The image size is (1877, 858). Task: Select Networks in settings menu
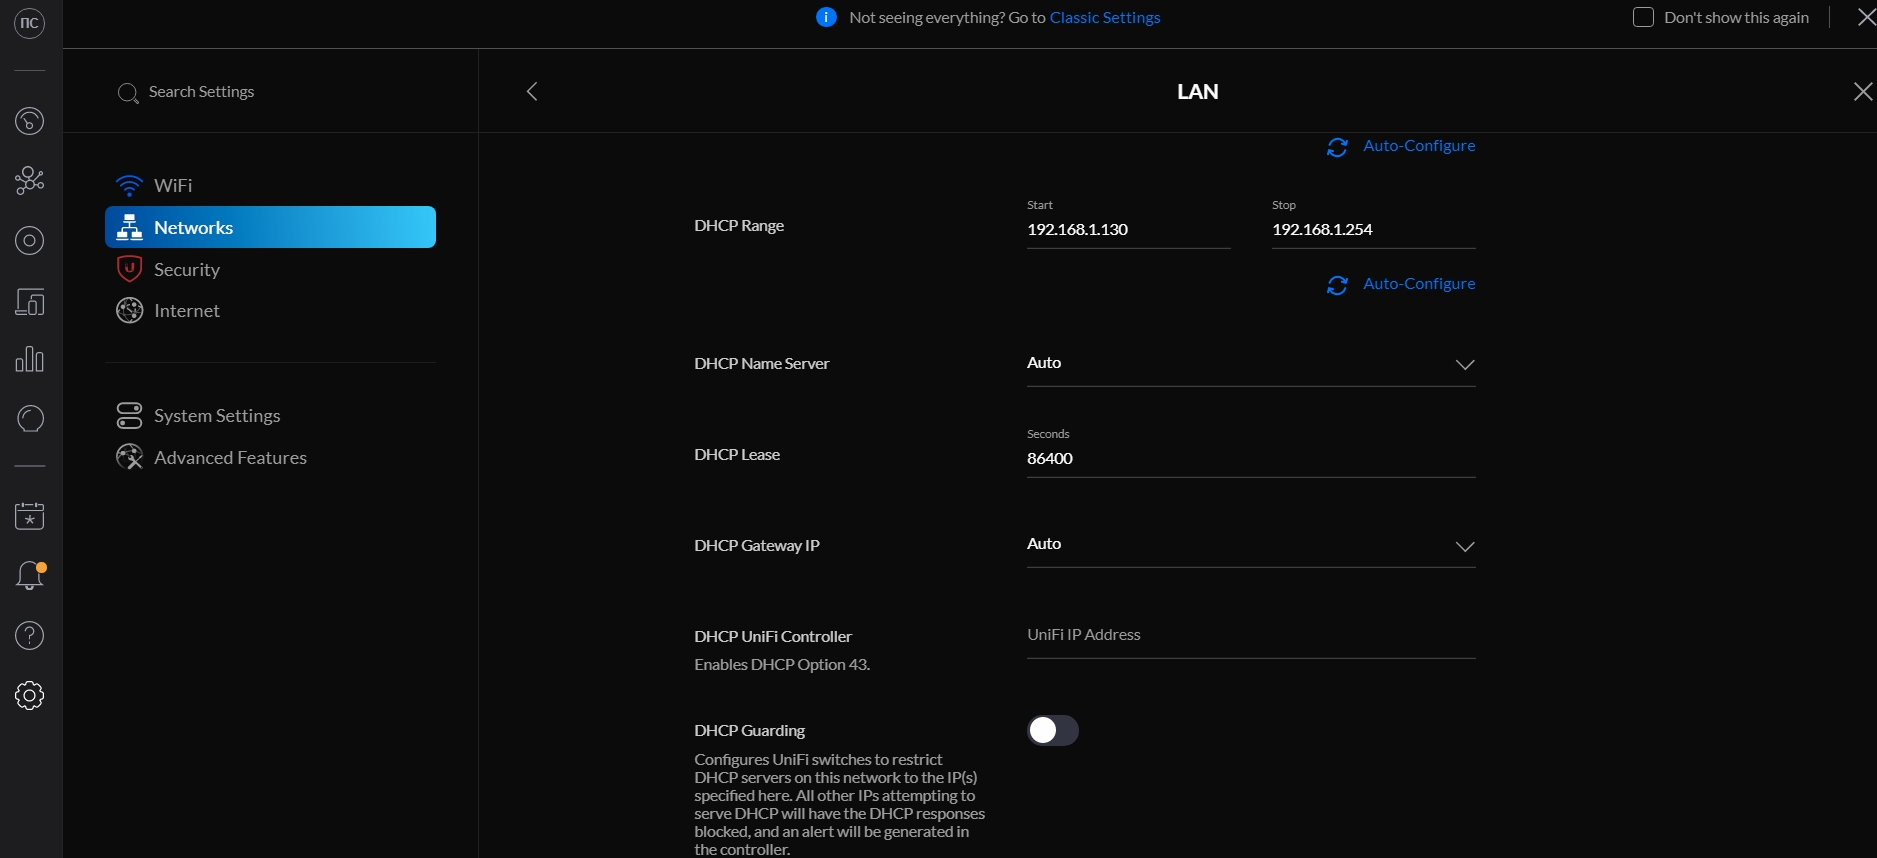click(270, 227)
